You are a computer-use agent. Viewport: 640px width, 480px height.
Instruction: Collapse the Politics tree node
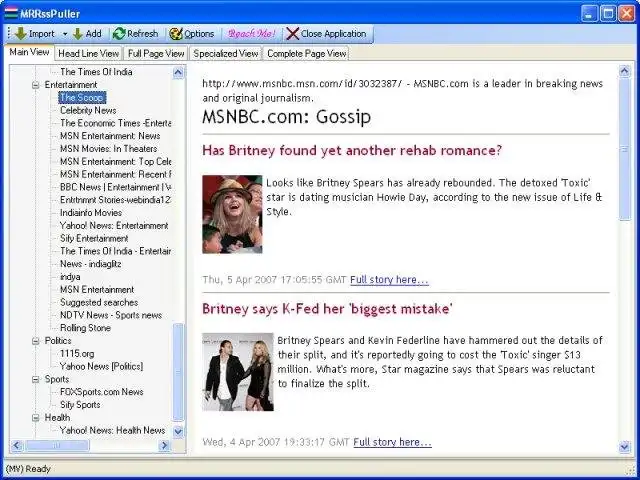[x=36, y=341]
